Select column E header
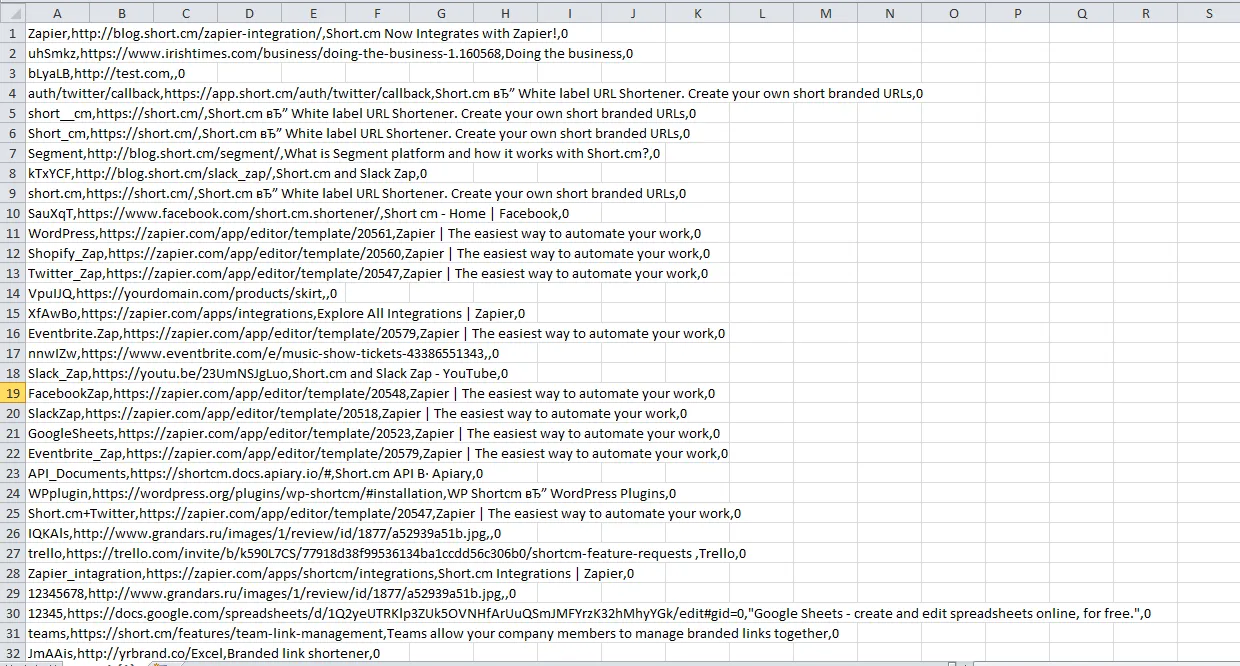Viewport: 1240px width, 666px height. pos(313,13)
